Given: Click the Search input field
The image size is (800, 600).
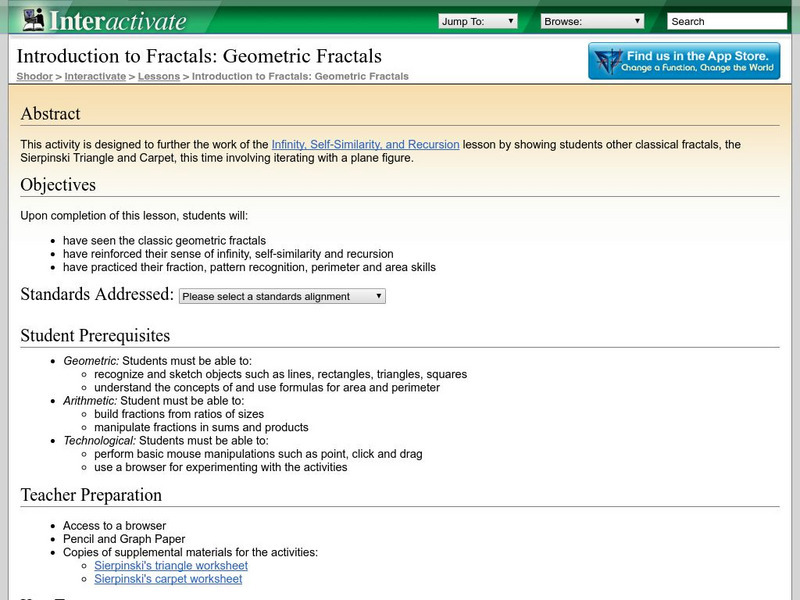Looking at the screenshot, I should pyautogui.click(x=726, y=21).
